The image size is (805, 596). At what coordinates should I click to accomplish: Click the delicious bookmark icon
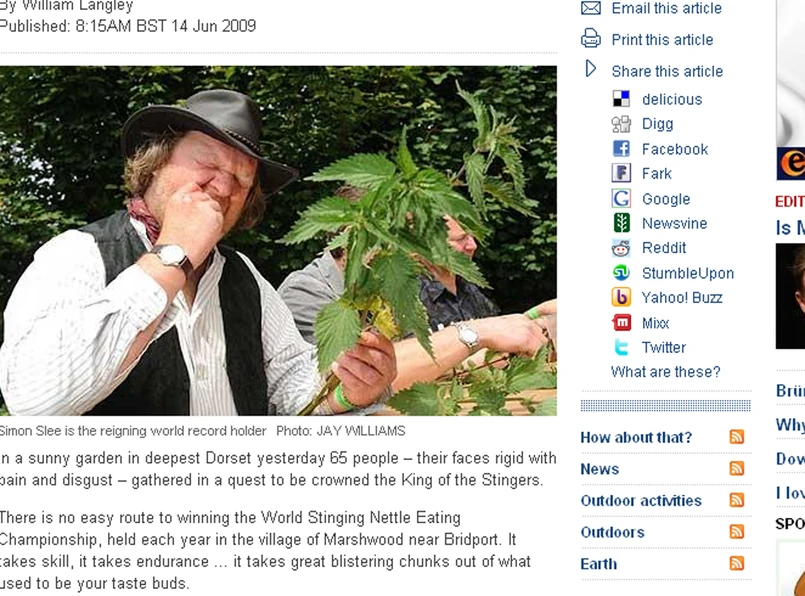coord(621,99)
